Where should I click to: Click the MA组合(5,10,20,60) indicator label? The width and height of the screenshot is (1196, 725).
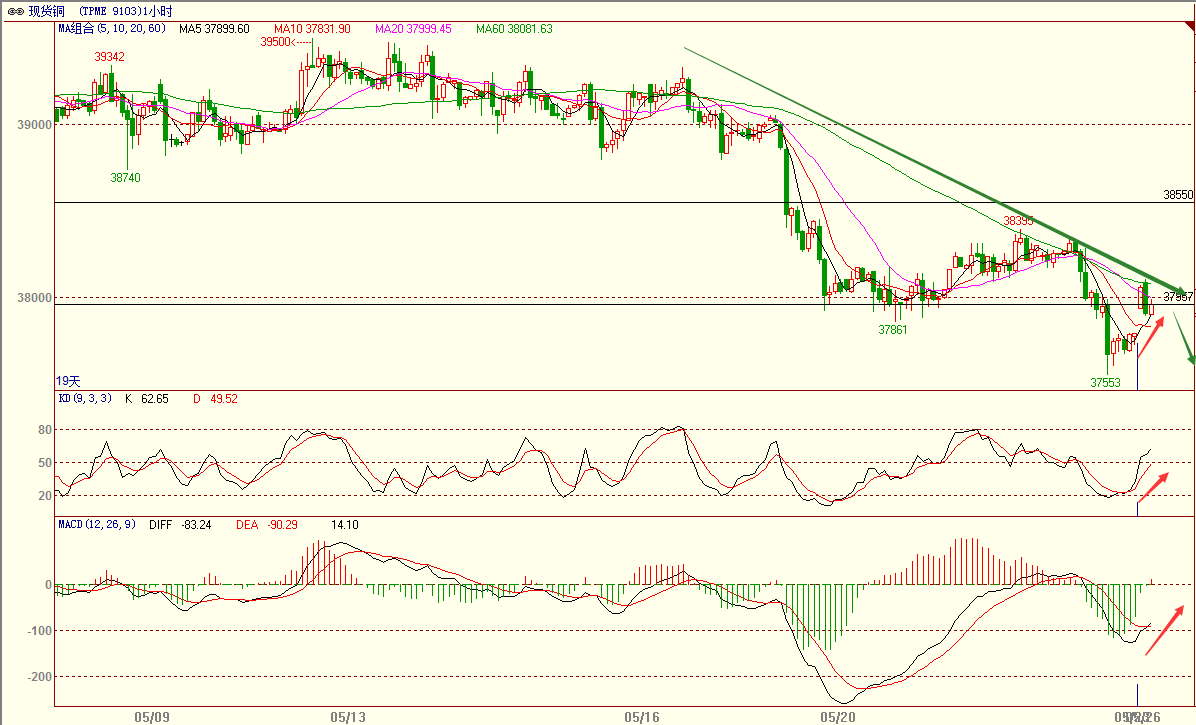[112, 29]
